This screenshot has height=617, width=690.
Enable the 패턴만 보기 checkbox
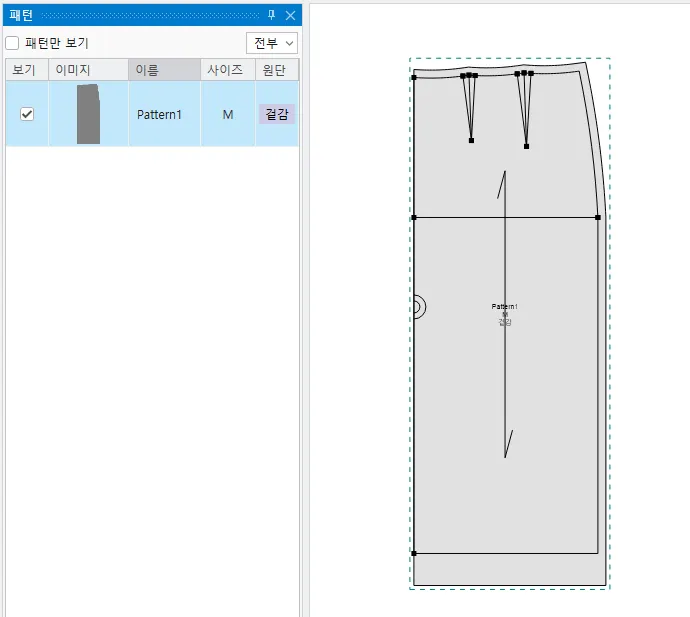click(x=12, y=43)
